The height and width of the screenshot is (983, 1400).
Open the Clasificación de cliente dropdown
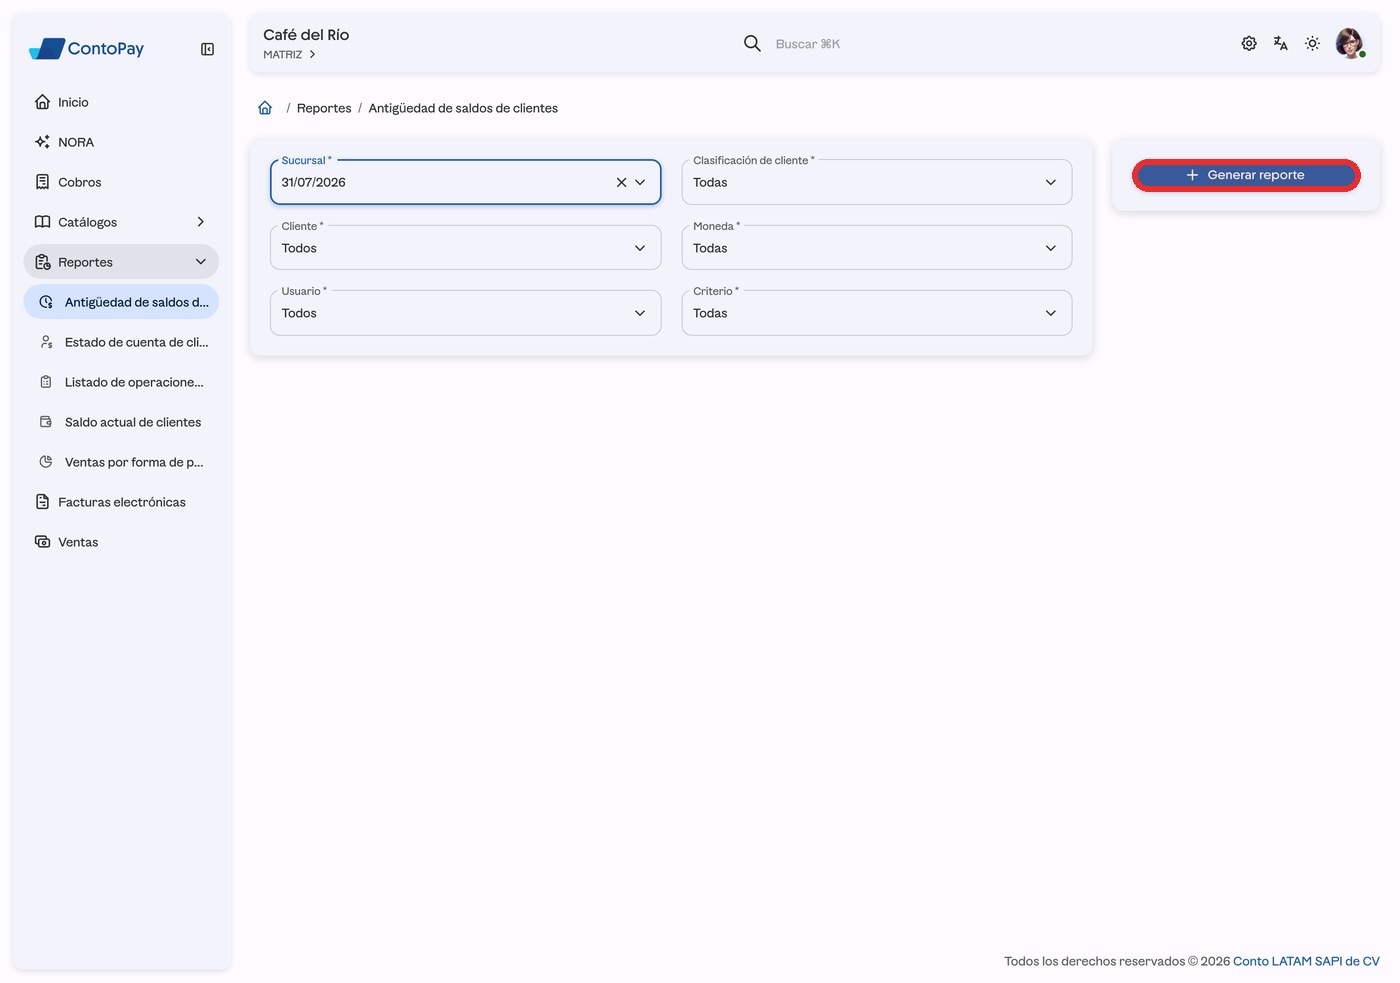point(877,182)
